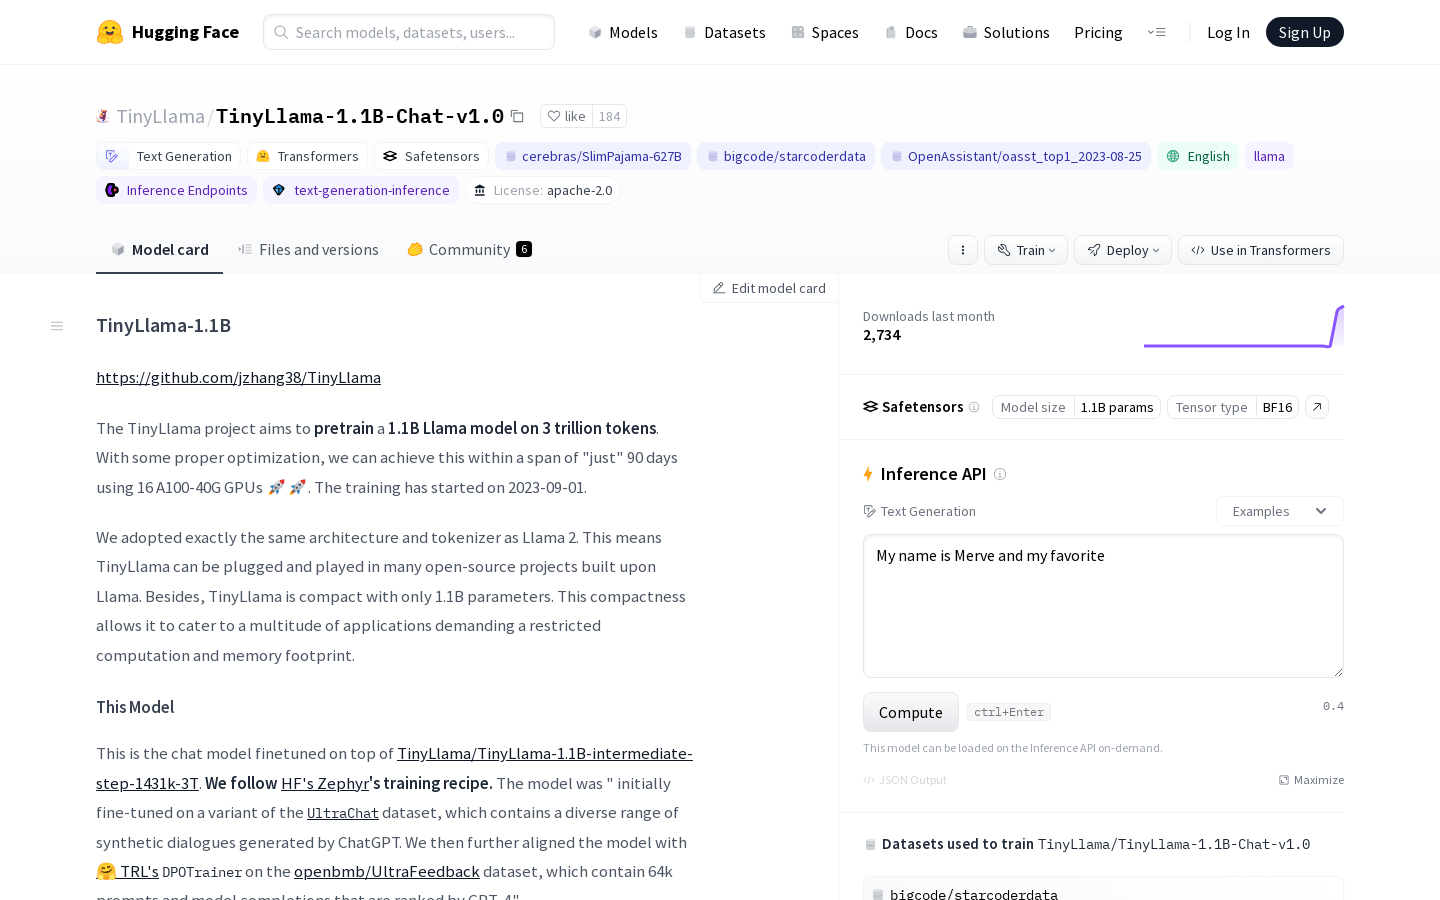Click the search magnifier icon

[x=282, y=32]
